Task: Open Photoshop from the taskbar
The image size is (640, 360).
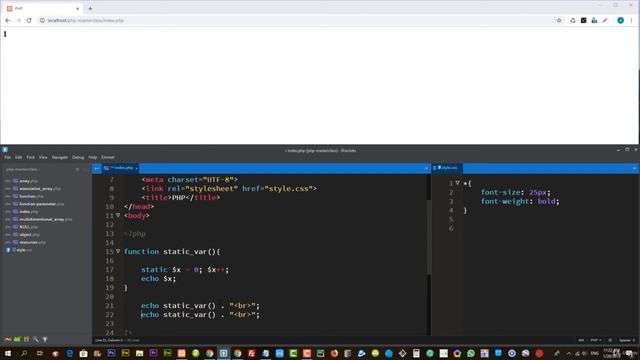Action: [x=111, y=353]
